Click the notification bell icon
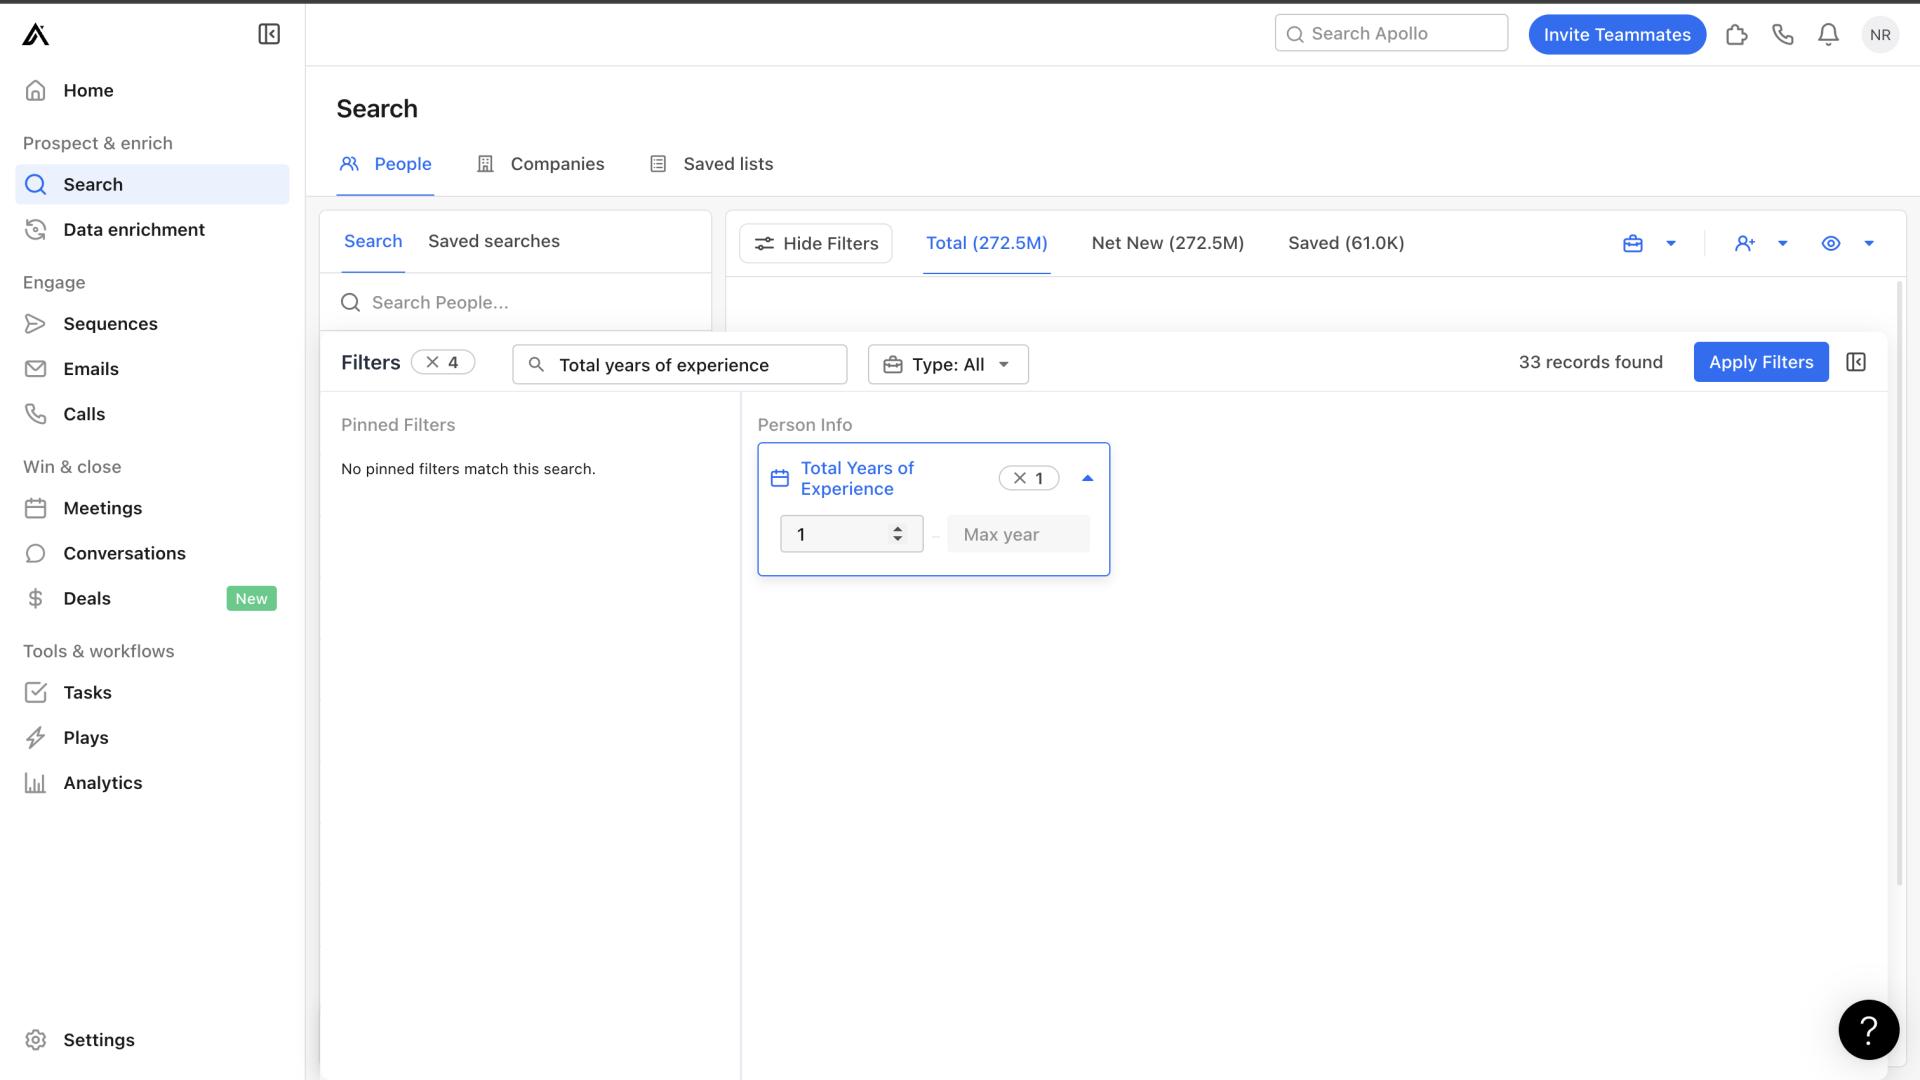1920x1080 pixels. pyautogui.click(x=1828, y=33)
